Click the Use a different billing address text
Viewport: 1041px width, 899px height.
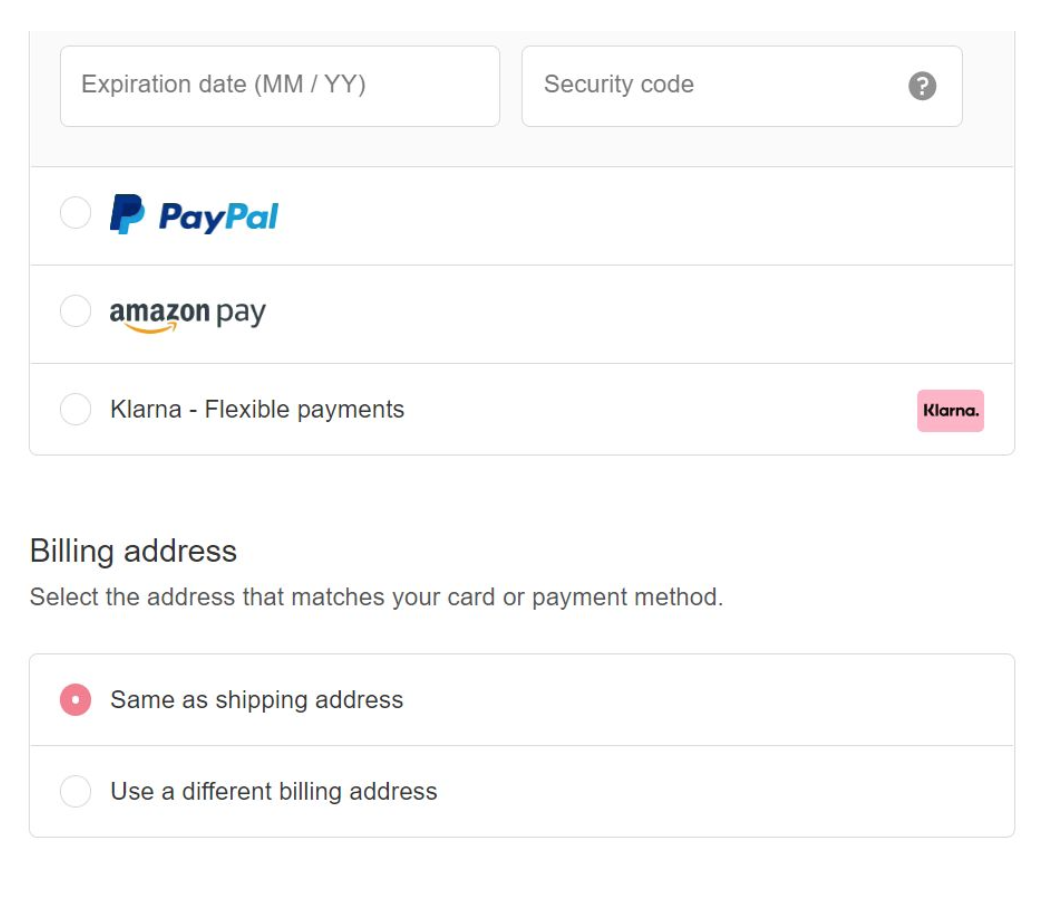click(274, 791)
